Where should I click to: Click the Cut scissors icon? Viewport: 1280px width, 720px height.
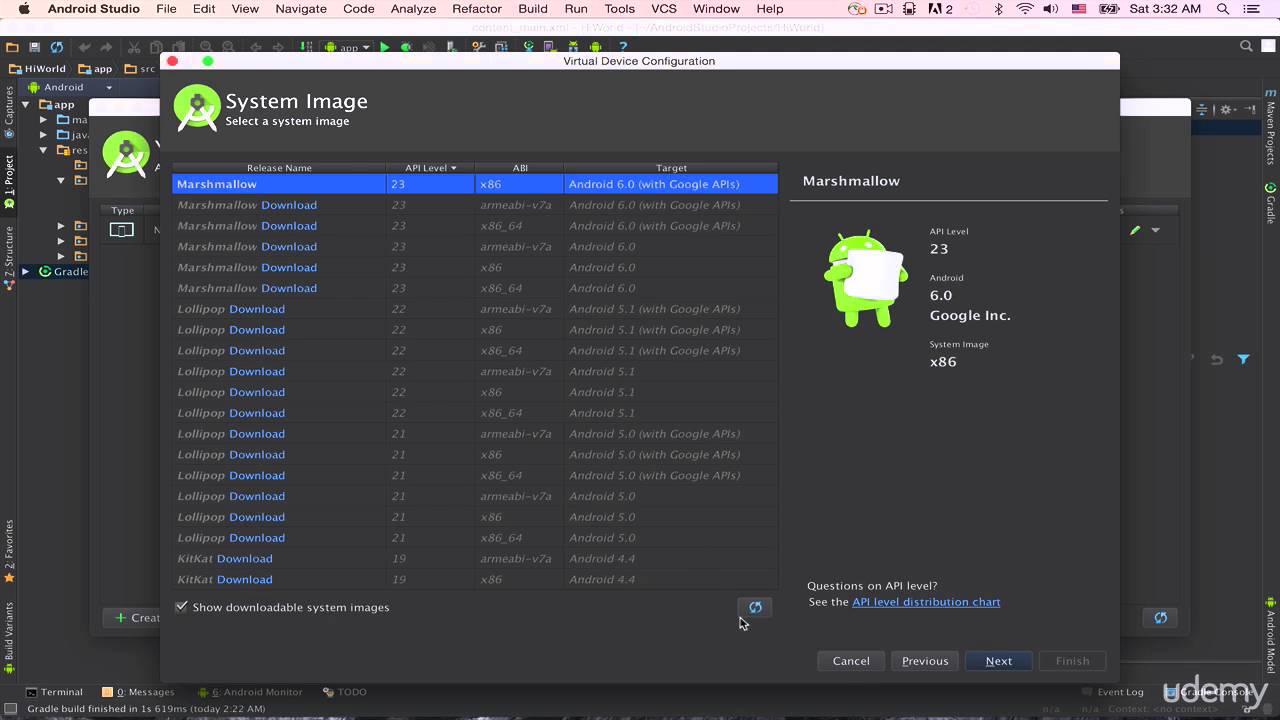pos(133,47)
